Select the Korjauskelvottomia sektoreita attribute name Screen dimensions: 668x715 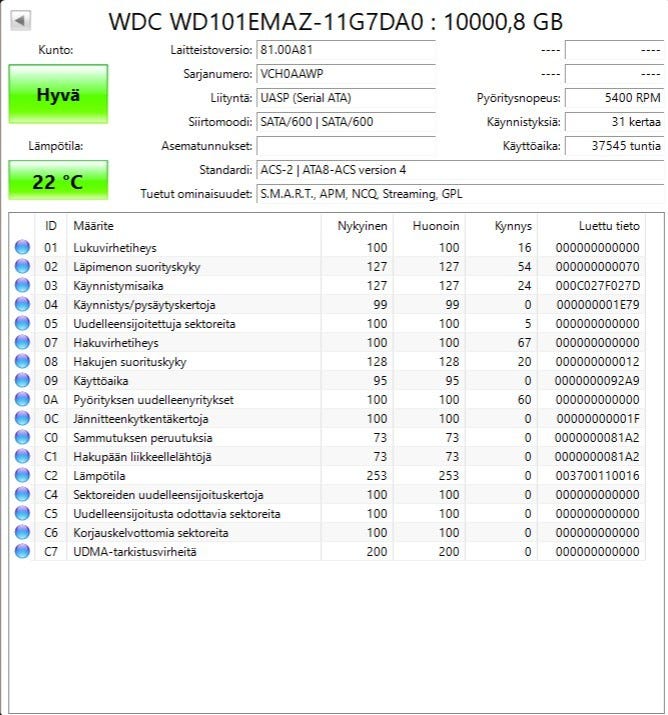(151, 533)
